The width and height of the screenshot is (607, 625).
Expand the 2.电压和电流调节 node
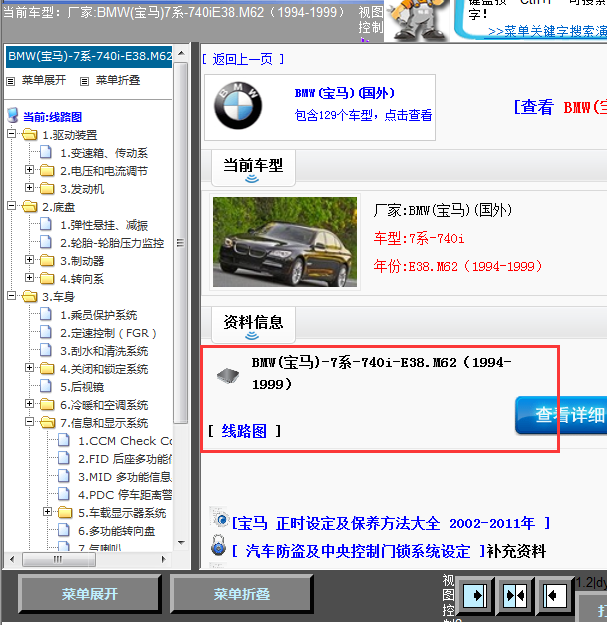[29, 169]
